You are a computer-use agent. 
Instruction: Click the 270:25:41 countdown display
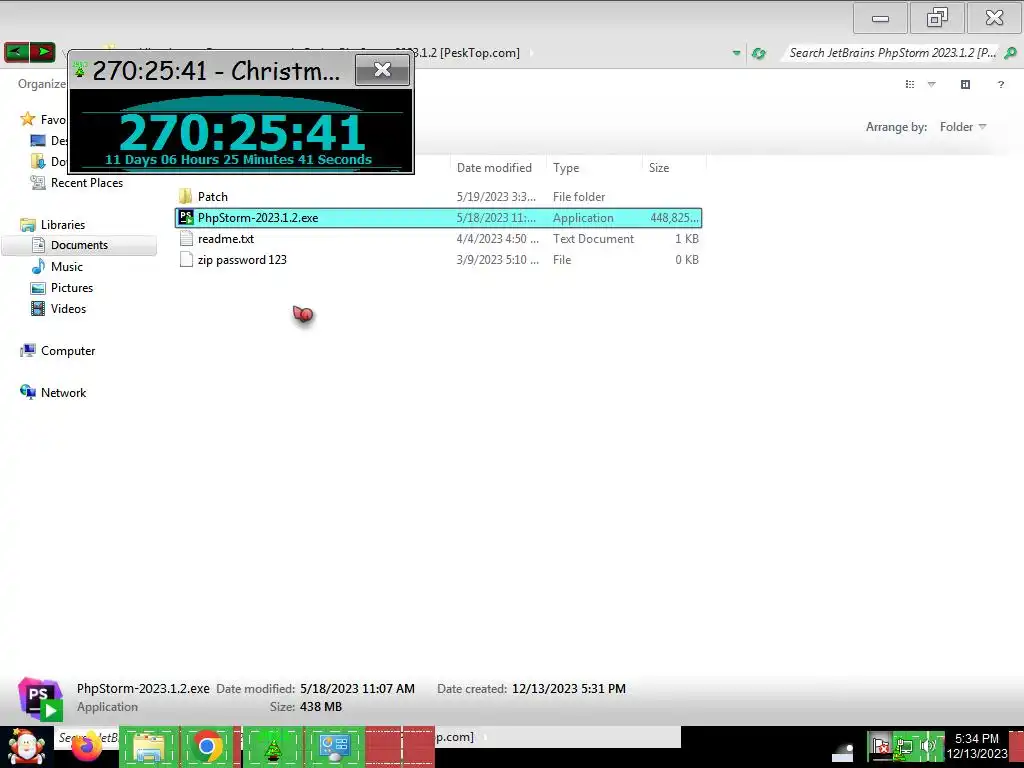242,133
